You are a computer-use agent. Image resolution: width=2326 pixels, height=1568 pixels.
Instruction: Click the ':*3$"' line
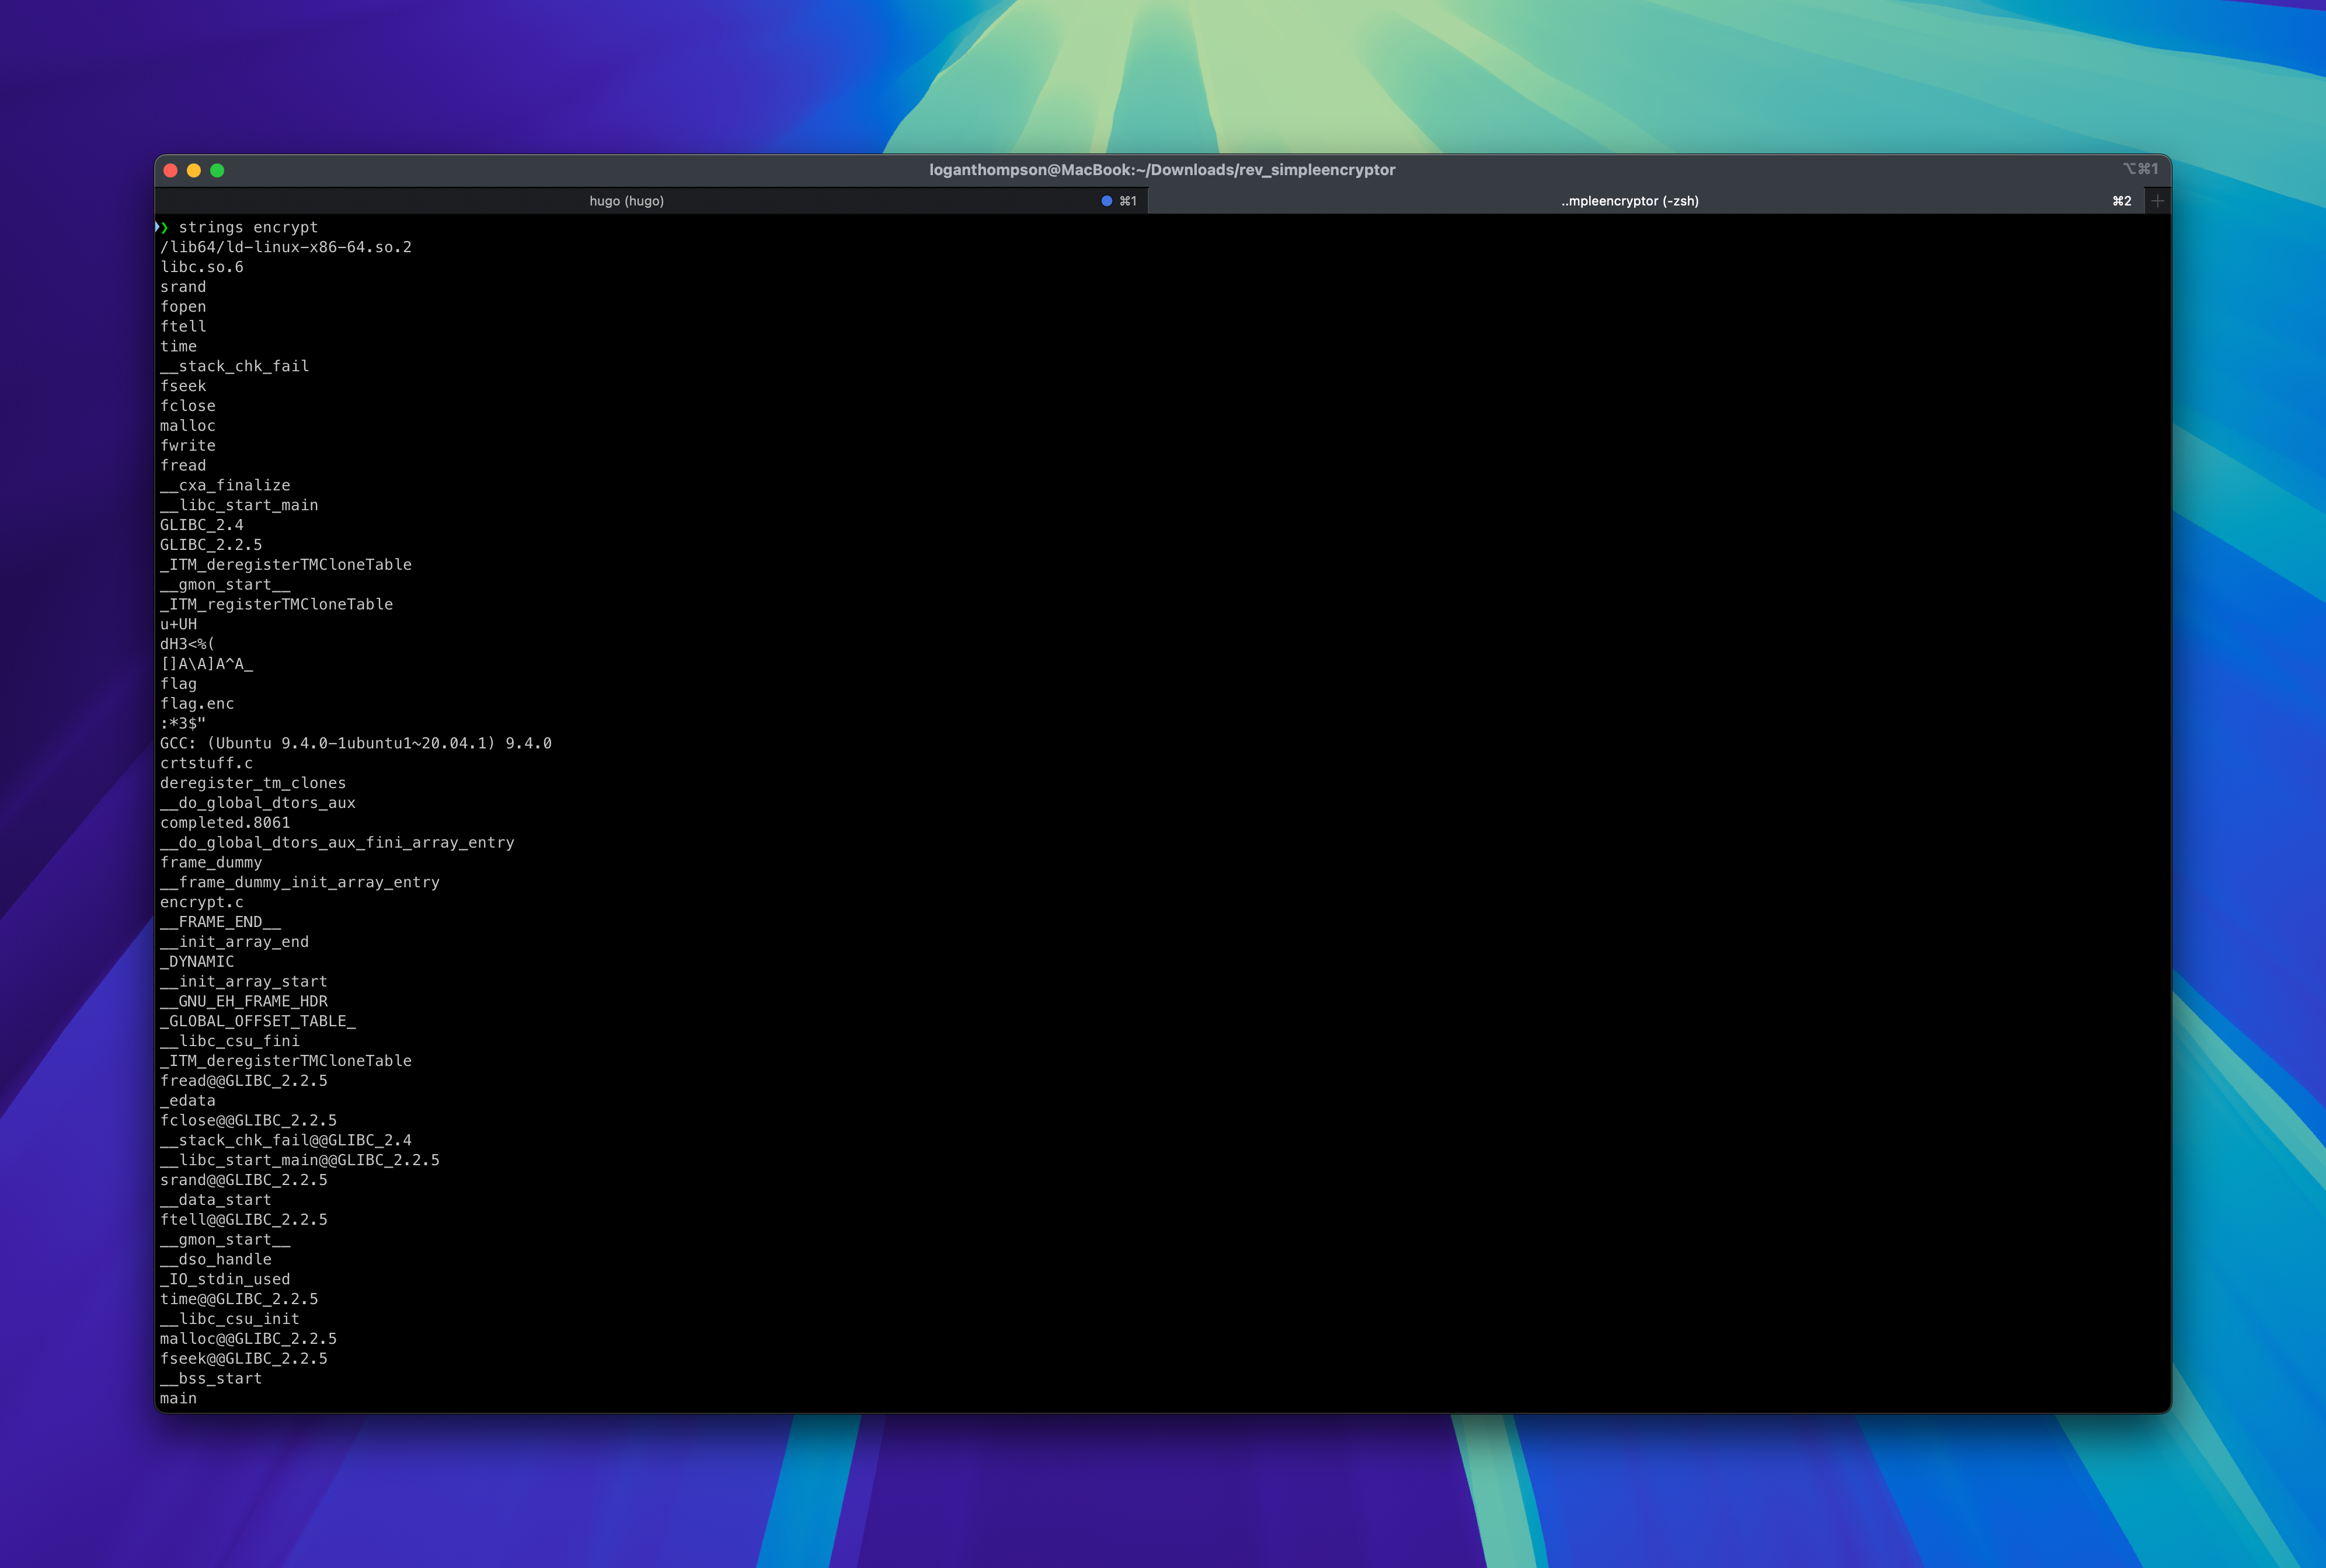[183, 723]
